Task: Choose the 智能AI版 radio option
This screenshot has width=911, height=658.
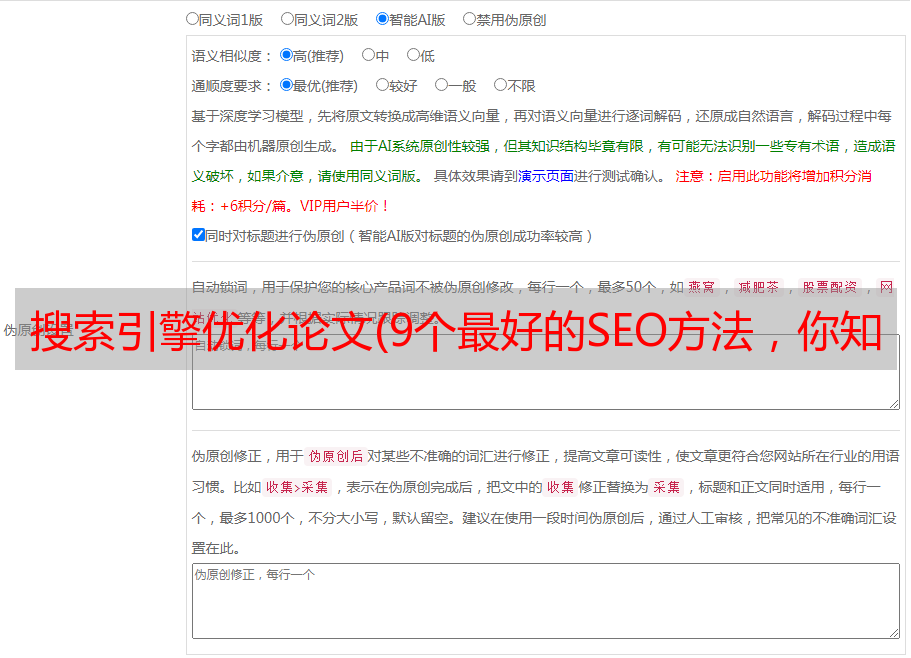Action: pyautogui.click(x=382, y=19)
